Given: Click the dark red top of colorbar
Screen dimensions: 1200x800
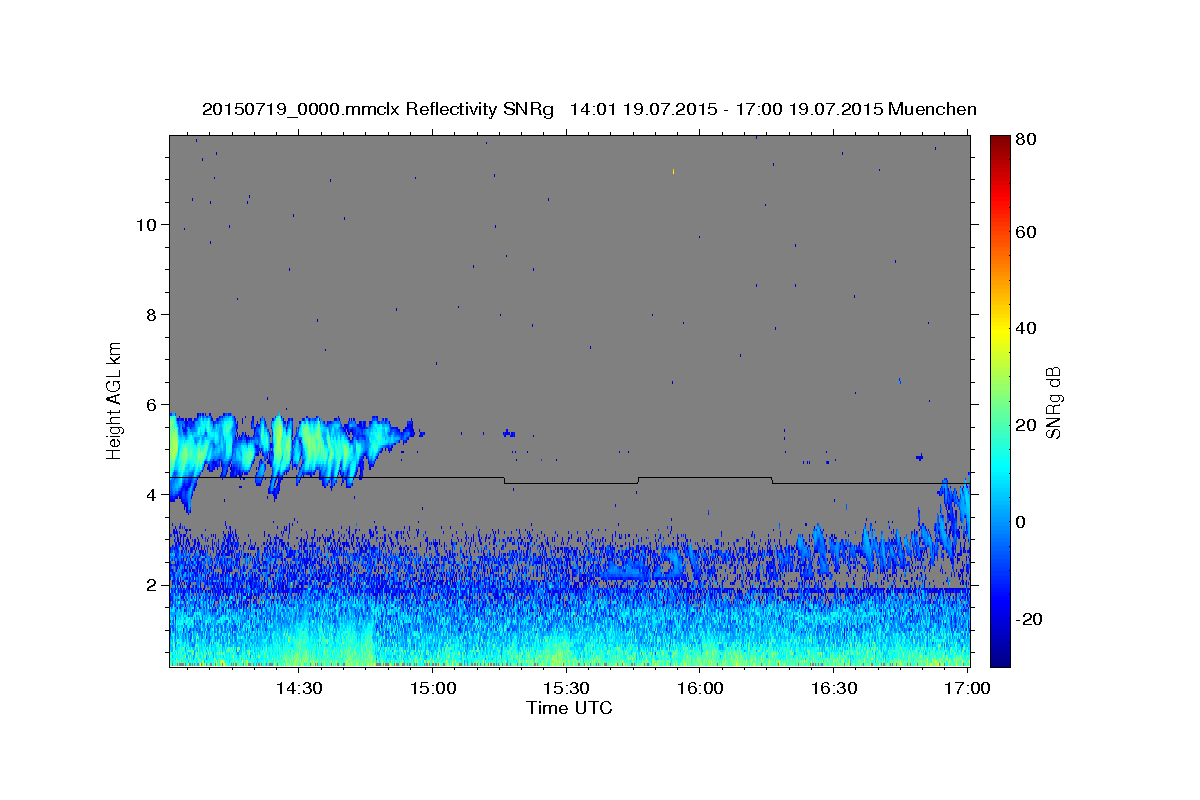Looking at the screenshot, I should pyautogui.click(x=1000, y=142).
